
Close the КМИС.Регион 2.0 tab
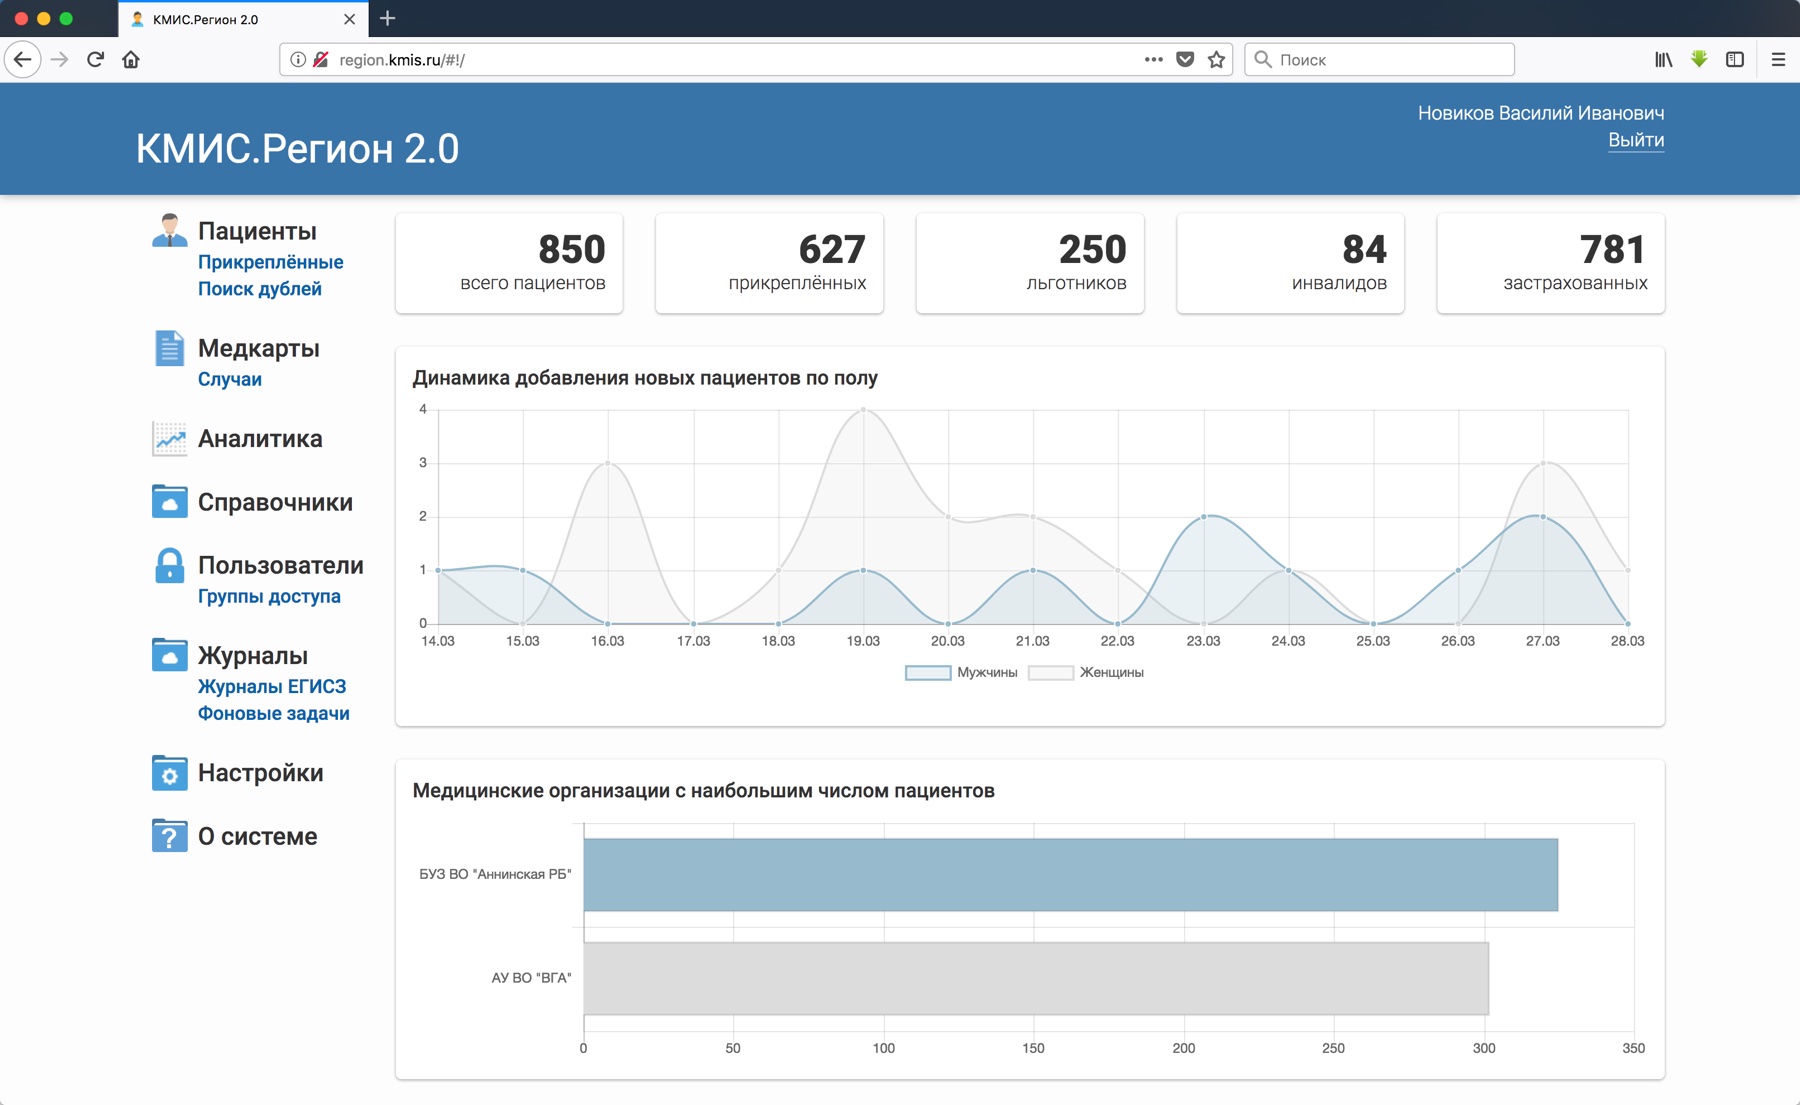(x=349, y=19)
